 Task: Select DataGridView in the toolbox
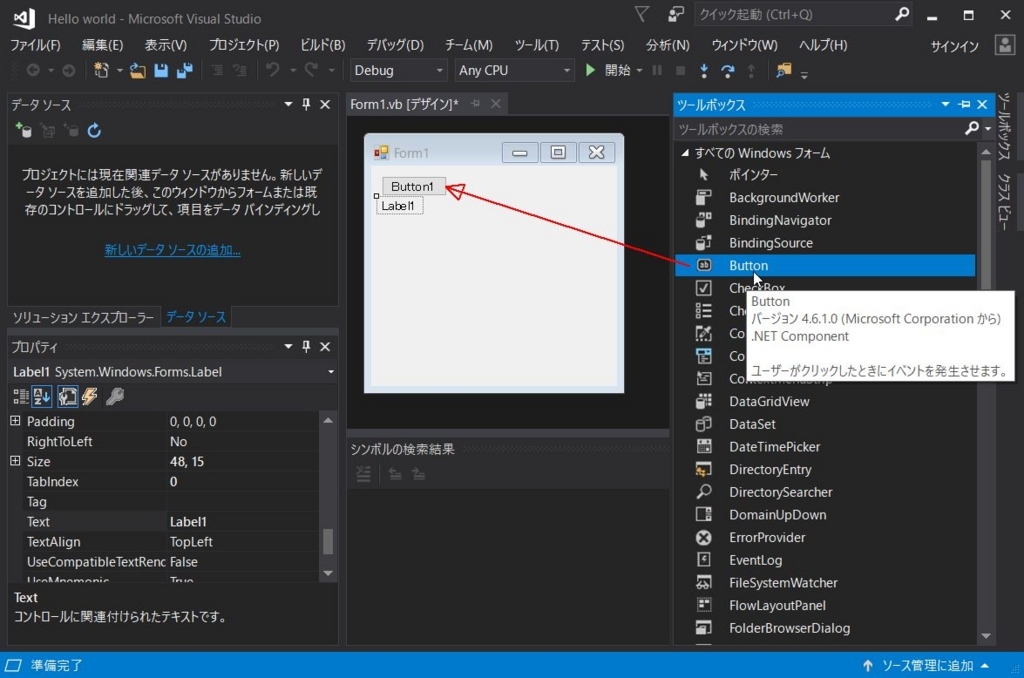825,401
